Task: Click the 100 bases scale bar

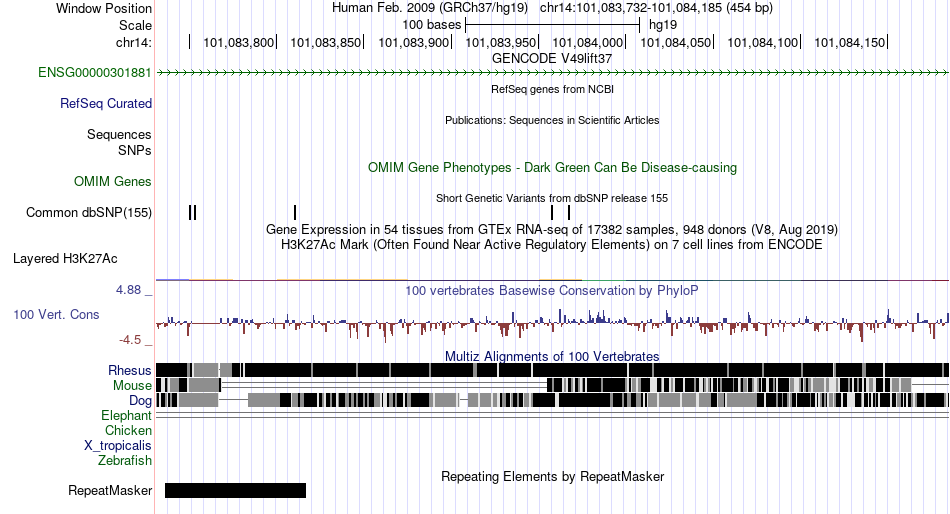Action: 552,25
